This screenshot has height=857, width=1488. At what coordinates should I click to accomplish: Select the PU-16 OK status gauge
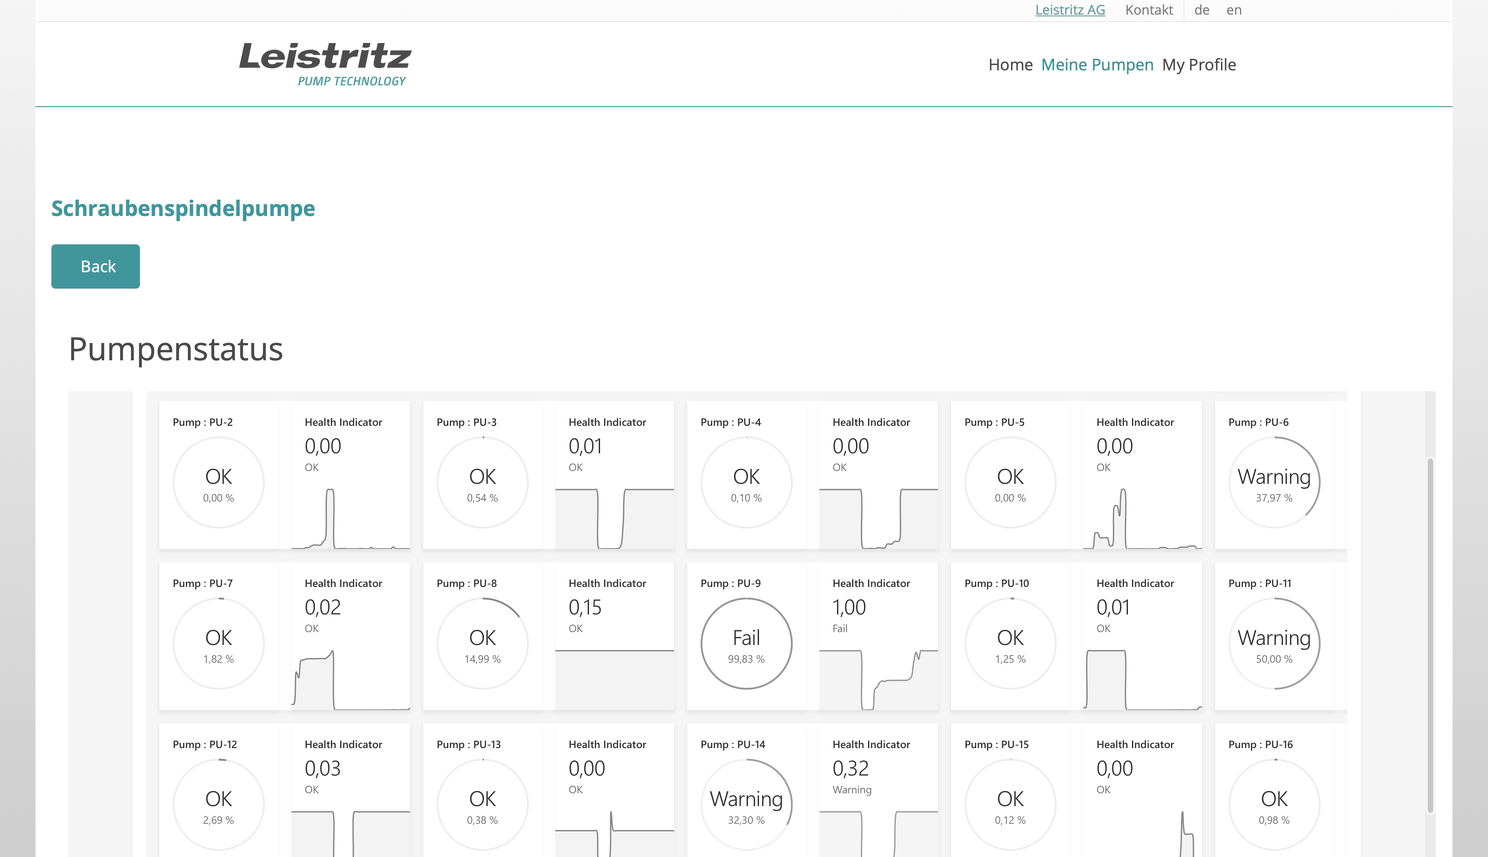pos(1275,804)
